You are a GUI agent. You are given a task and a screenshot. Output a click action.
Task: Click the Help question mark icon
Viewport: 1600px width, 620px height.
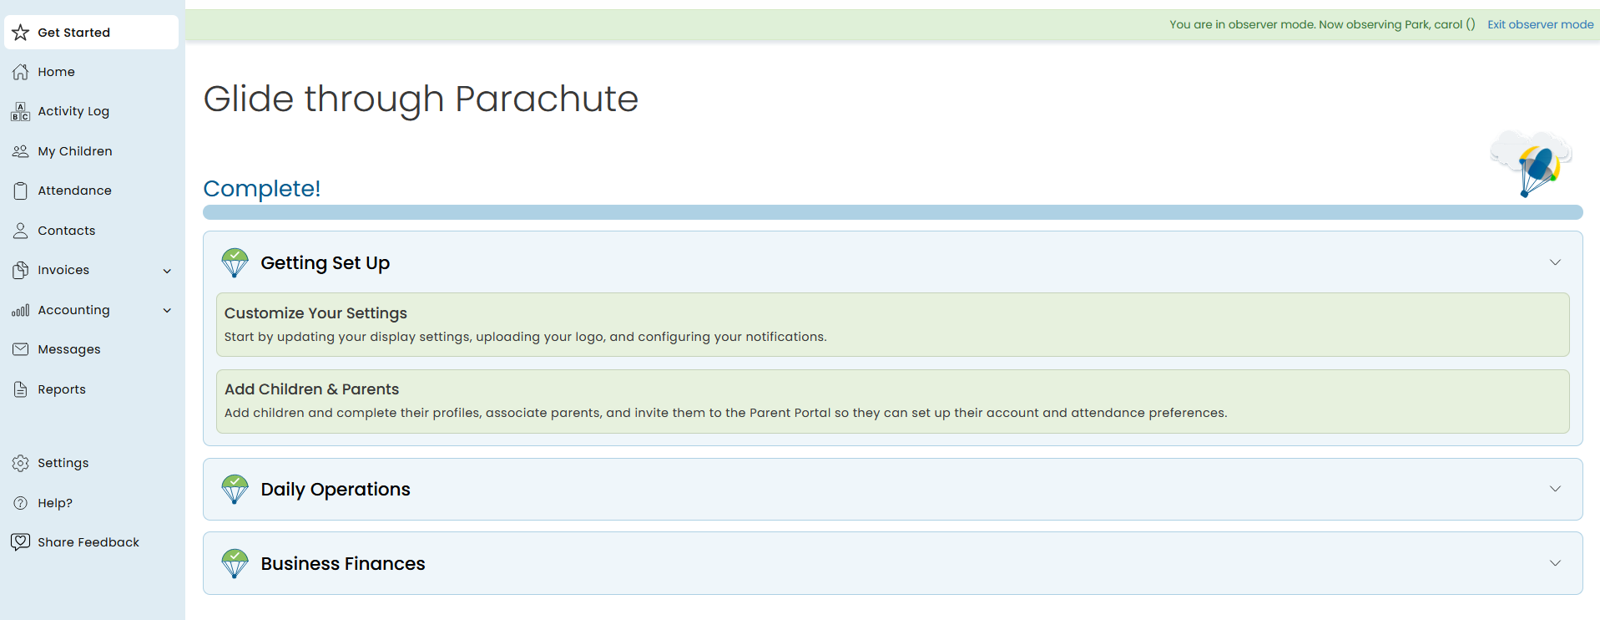click(20, 503)
